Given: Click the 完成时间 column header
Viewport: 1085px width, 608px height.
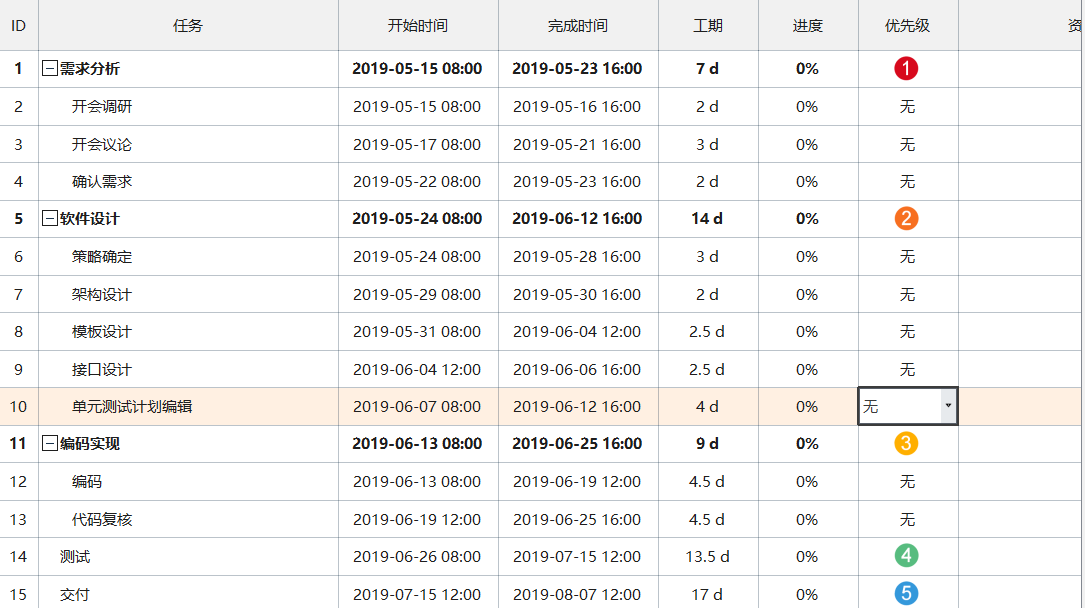Looking at the screenshot, I should pos(577,26).
